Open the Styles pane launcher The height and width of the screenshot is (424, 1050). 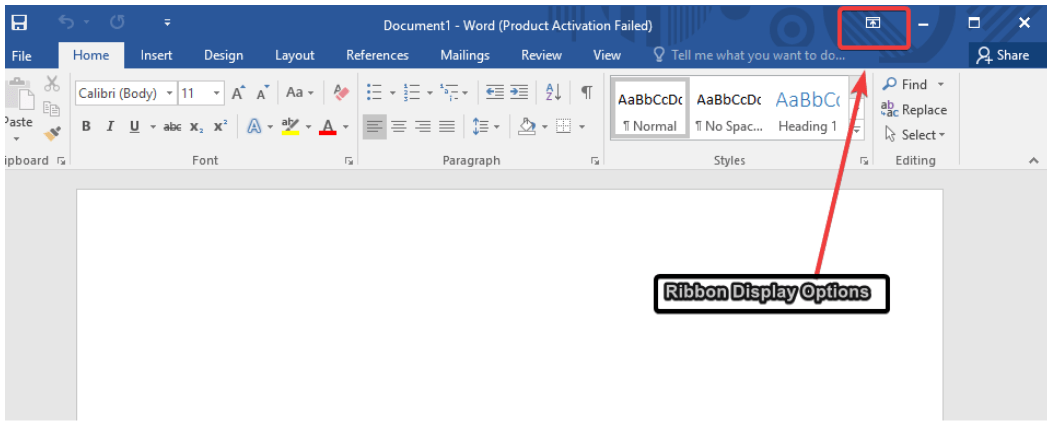click(x=864, y=161)
